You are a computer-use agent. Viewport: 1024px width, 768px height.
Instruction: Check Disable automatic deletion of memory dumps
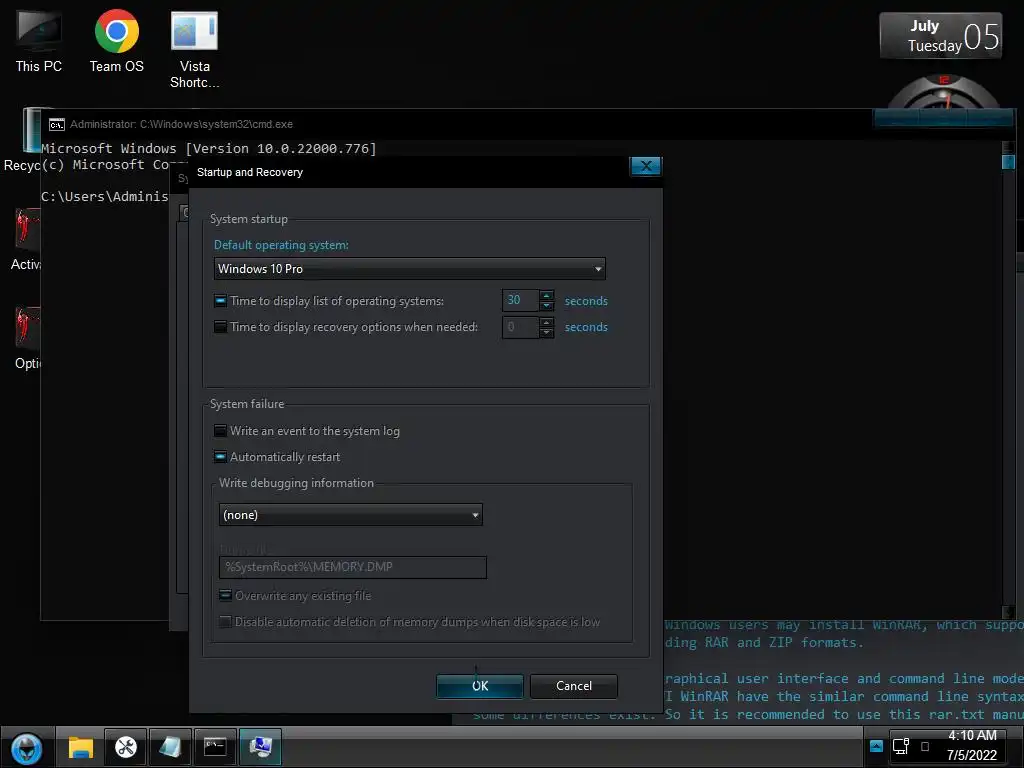pos(225,622)
